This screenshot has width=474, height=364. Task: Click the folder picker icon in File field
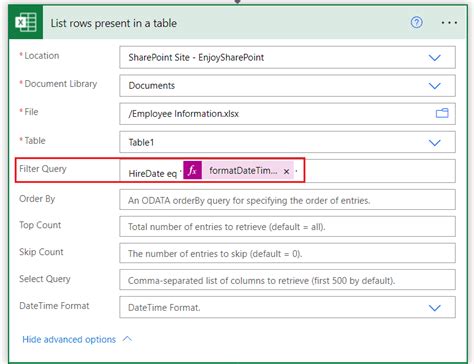442,113
